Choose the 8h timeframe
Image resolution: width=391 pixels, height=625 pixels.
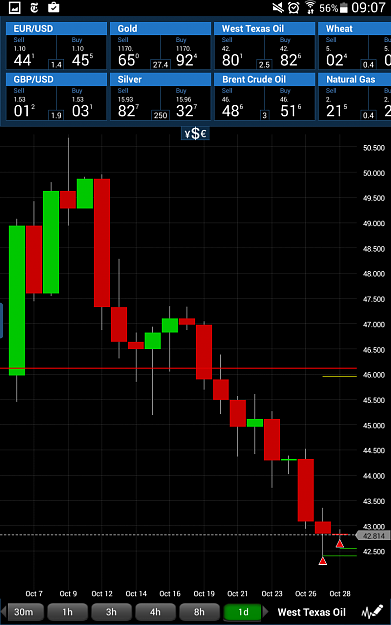click(199, 612)
